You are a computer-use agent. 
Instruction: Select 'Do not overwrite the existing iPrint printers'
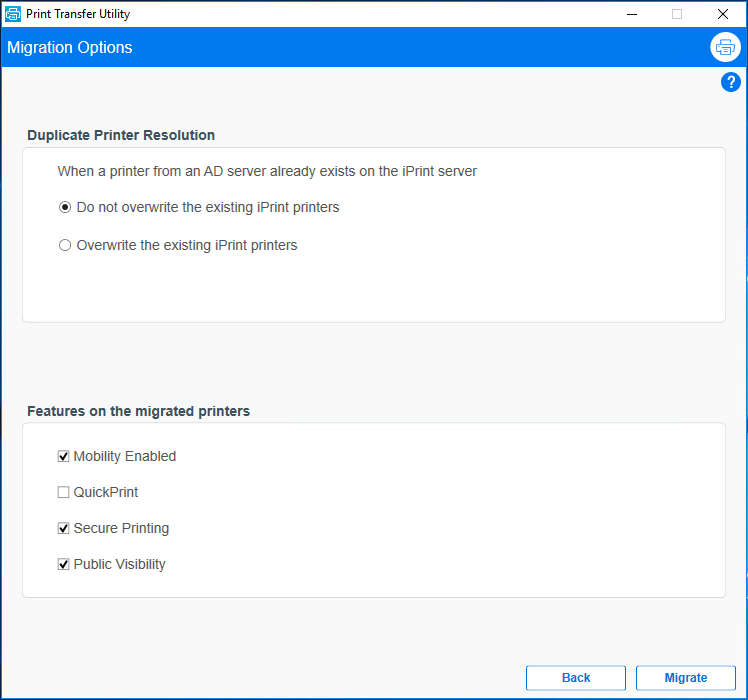[x=65, y=208]
